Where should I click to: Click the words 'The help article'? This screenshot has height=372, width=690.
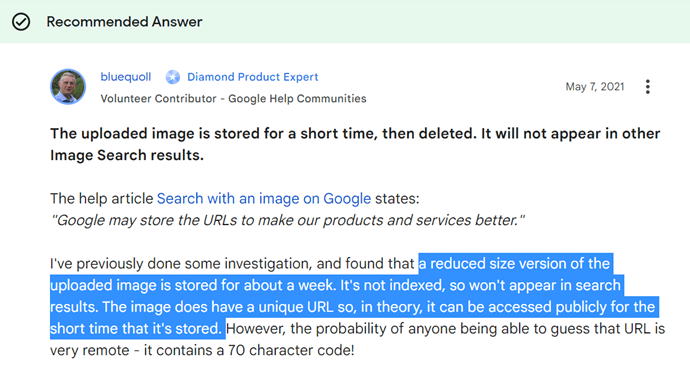pos(102,199)
